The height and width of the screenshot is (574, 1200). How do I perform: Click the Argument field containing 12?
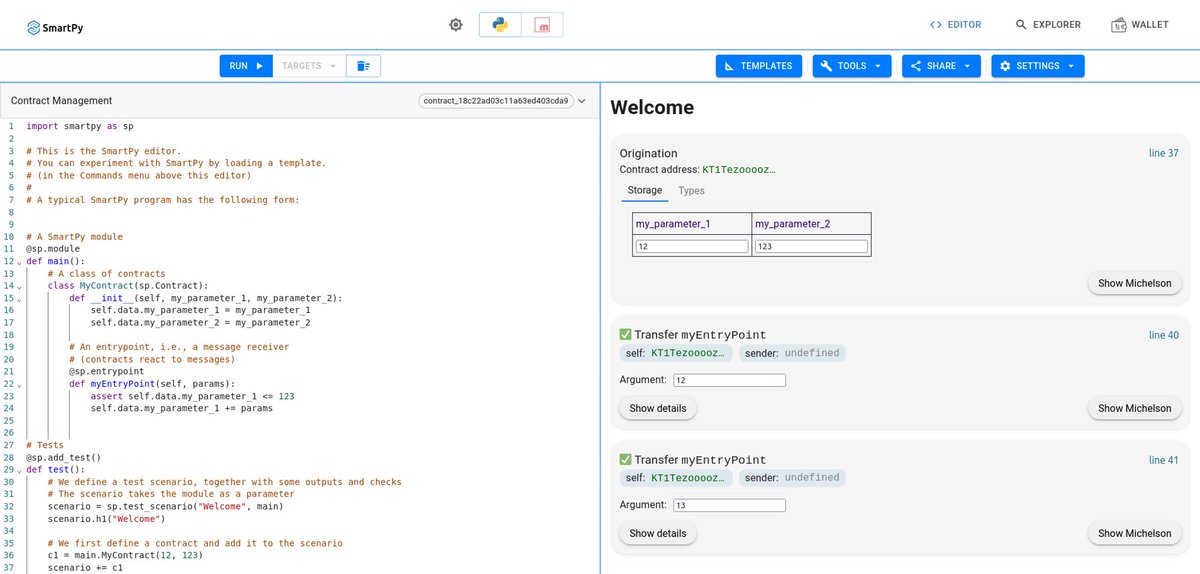729,380
